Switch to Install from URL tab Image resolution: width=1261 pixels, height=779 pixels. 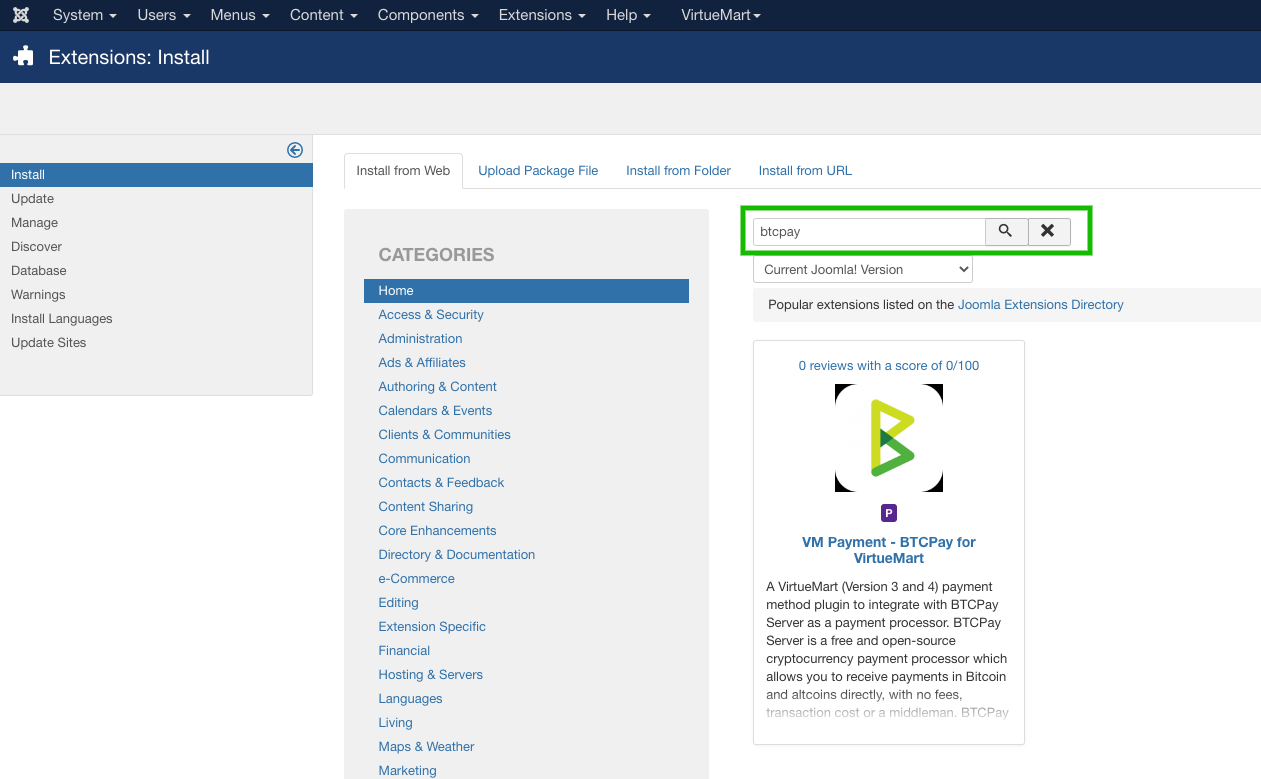click(805, 171)
